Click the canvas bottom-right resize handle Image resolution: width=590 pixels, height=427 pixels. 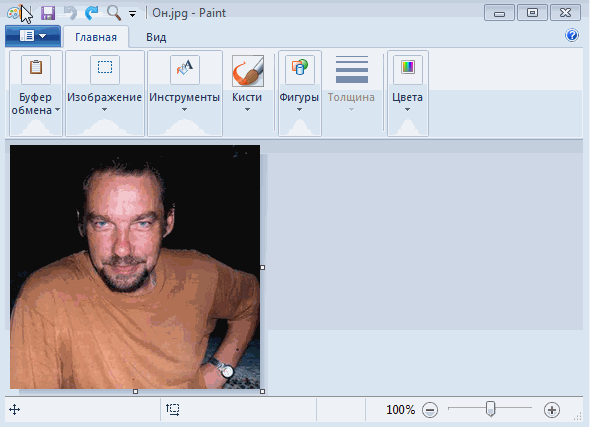[x=262, y=391]
